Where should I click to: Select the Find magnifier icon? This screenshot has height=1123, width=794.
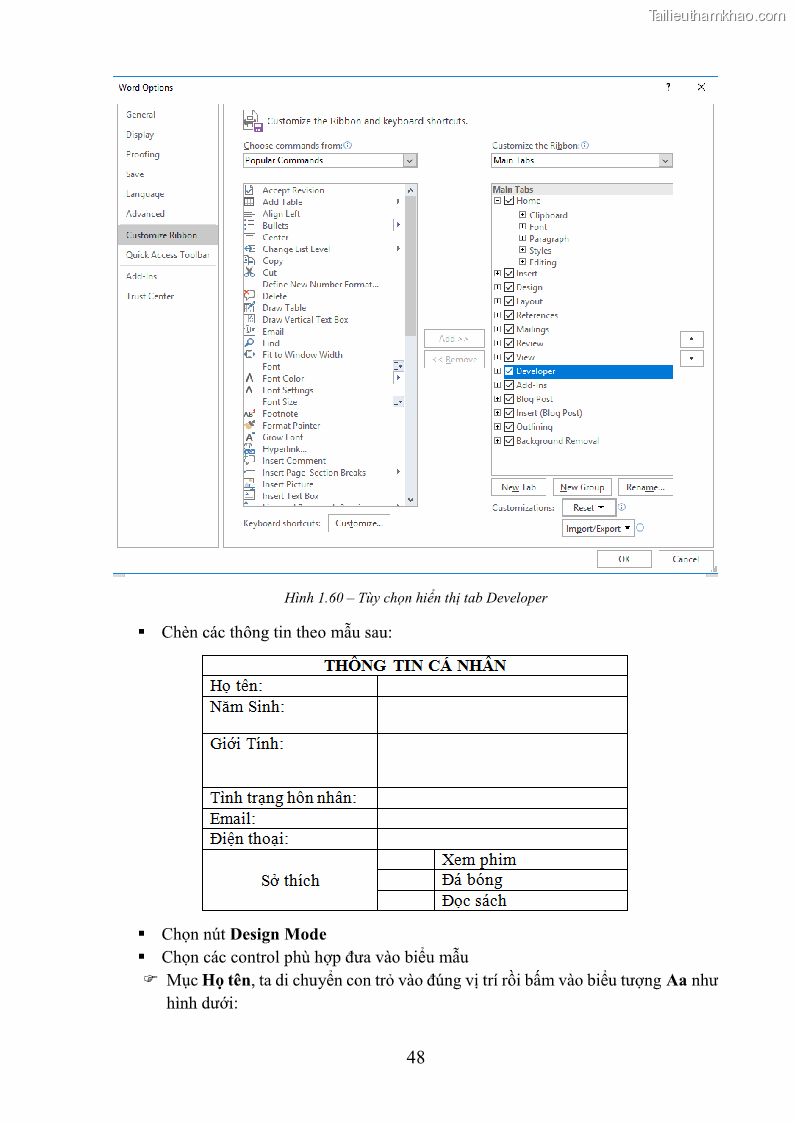pos(249,343)
